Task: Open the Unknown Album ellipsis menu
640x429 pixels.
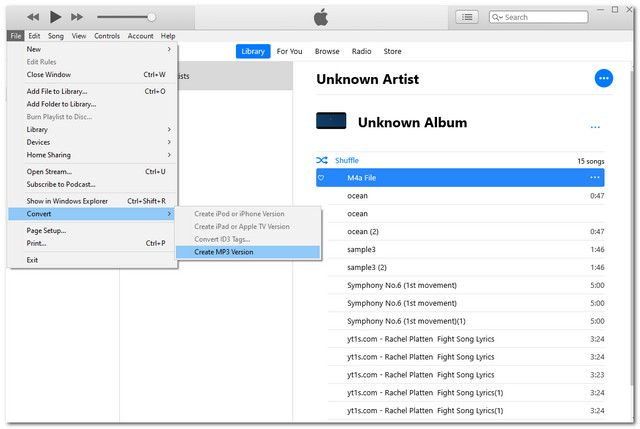Action: (595, 127)
